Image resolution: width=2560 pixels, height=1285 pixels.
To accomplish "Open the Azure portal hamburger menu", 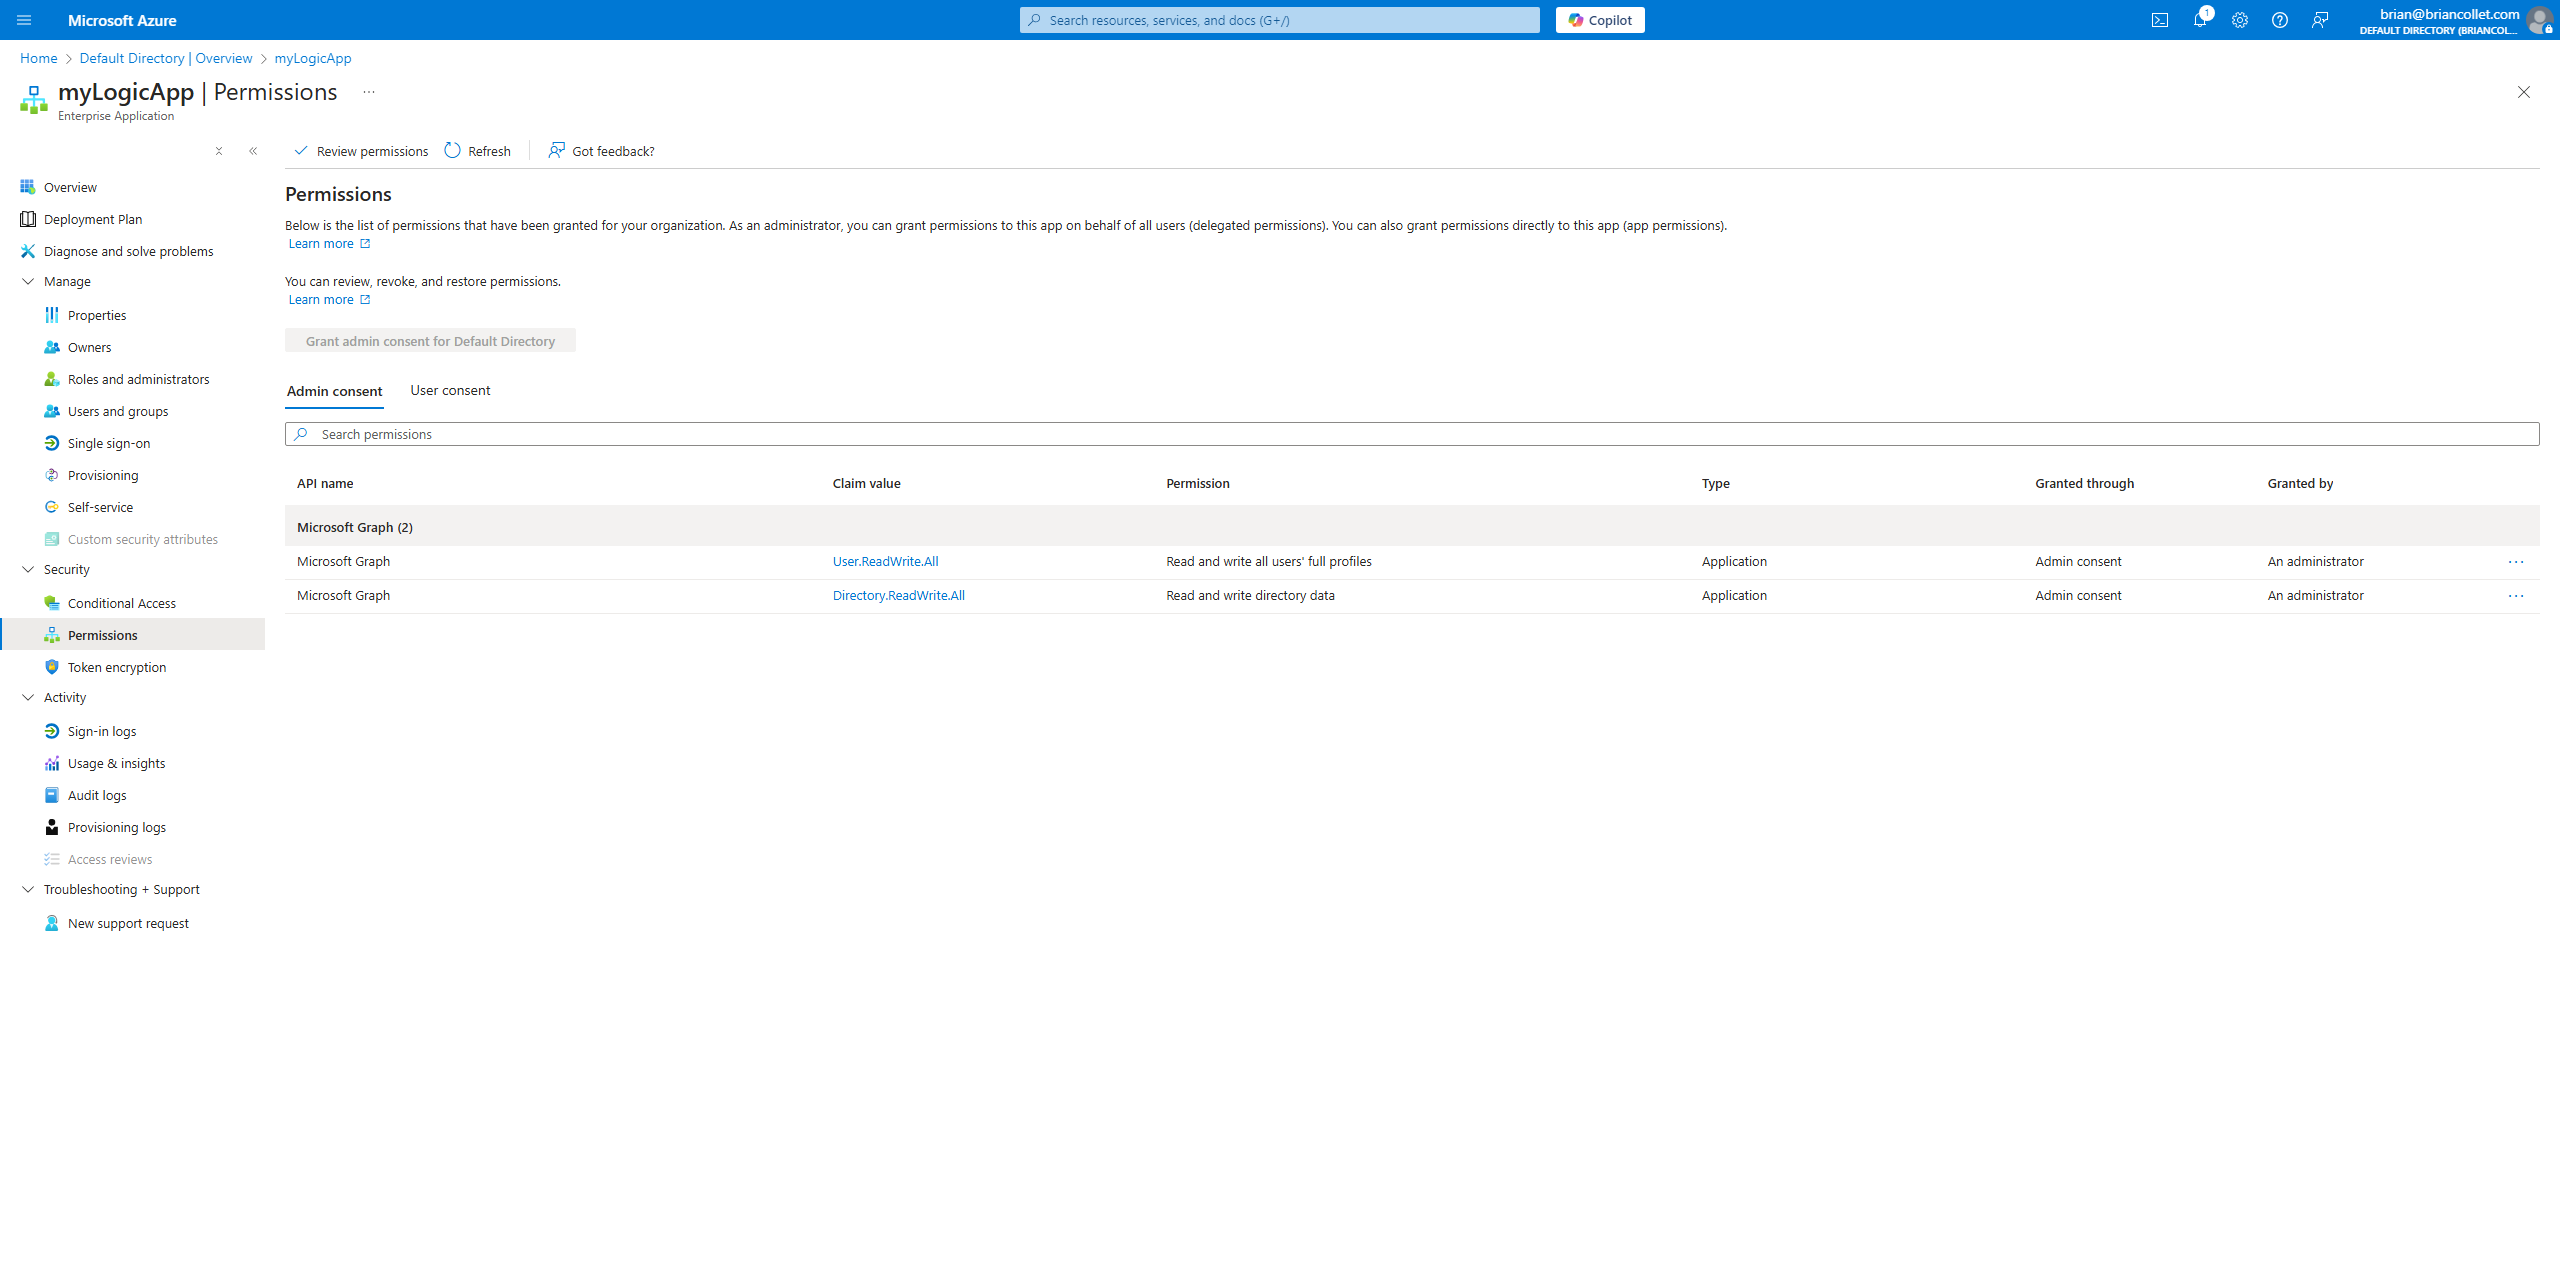I will 24,20.
